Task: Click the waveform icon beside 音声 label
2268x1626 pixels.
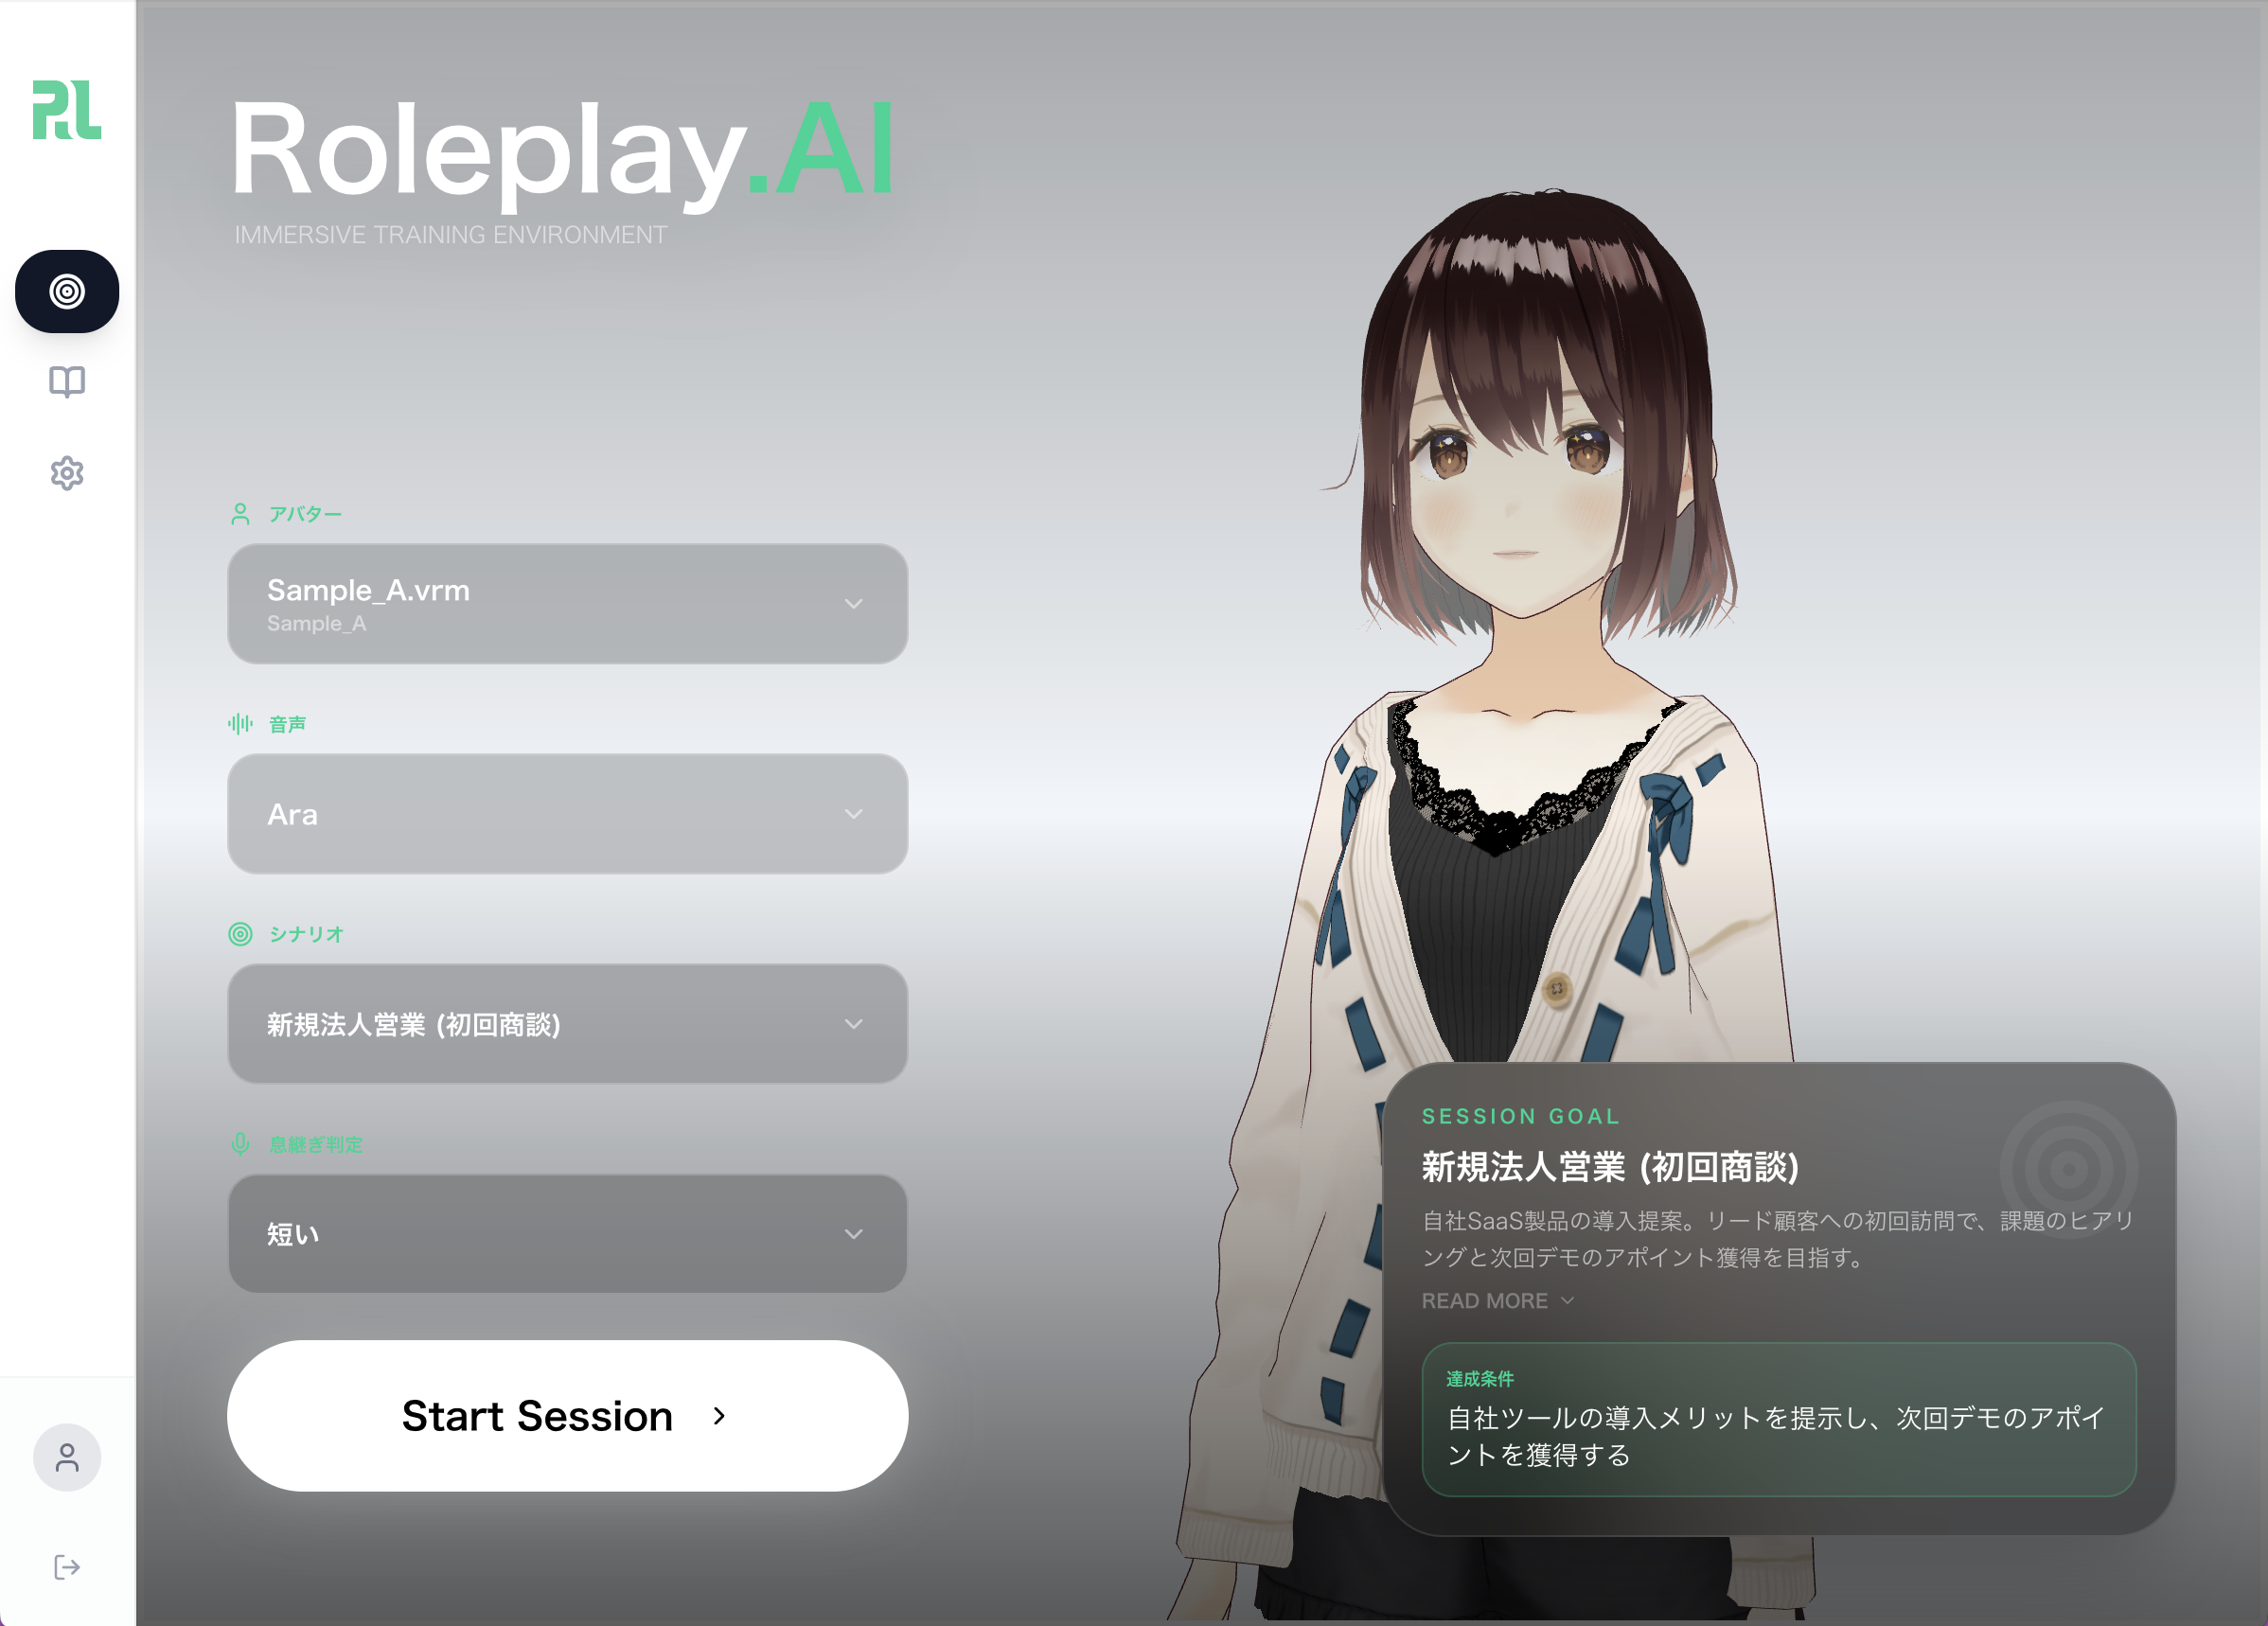Action: coord(240,724)
